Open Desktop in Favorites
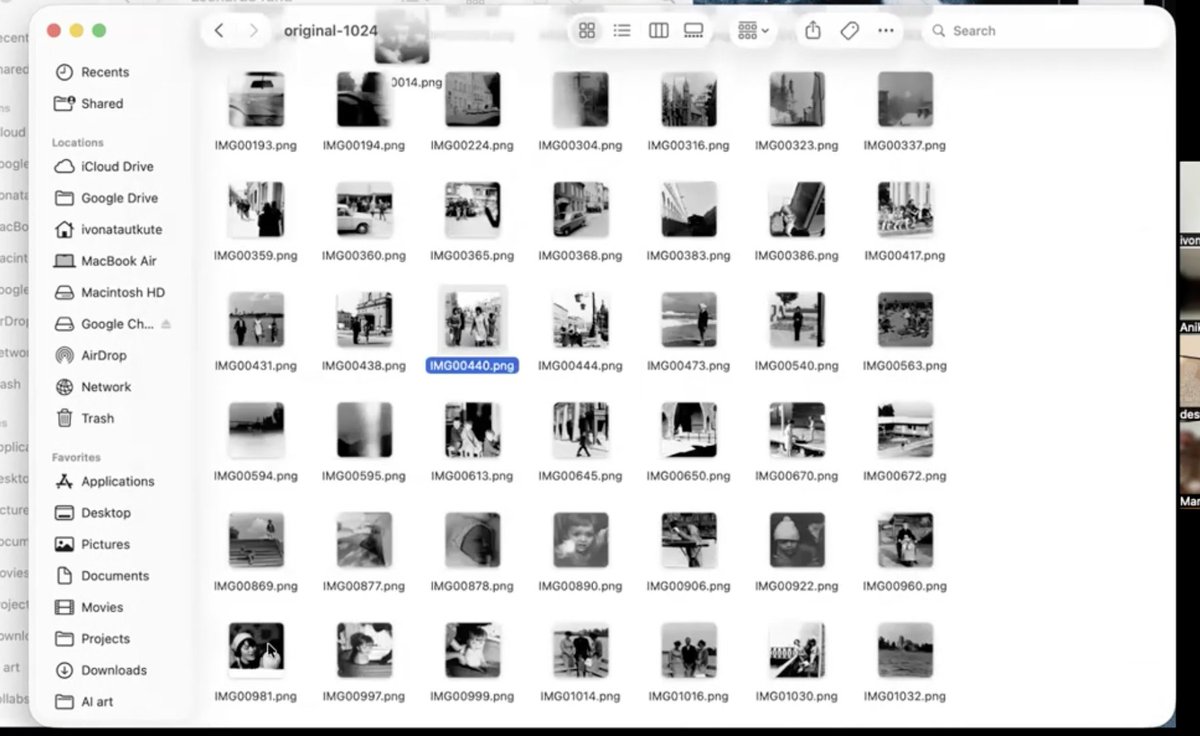This screenshot has height=736, width=1200. [105, 513]
